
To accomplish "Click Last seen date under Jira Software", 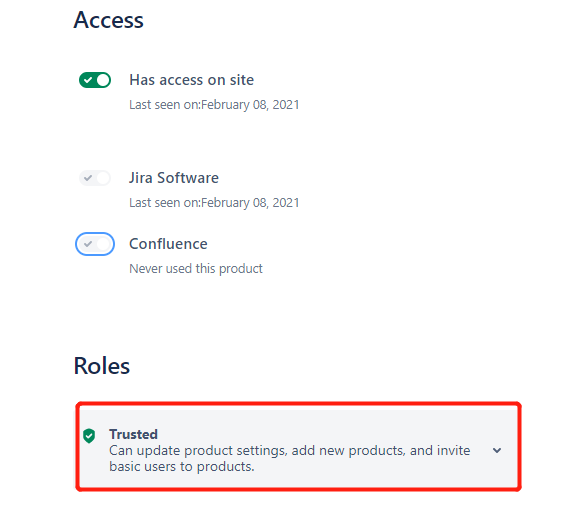I will 214,203.
